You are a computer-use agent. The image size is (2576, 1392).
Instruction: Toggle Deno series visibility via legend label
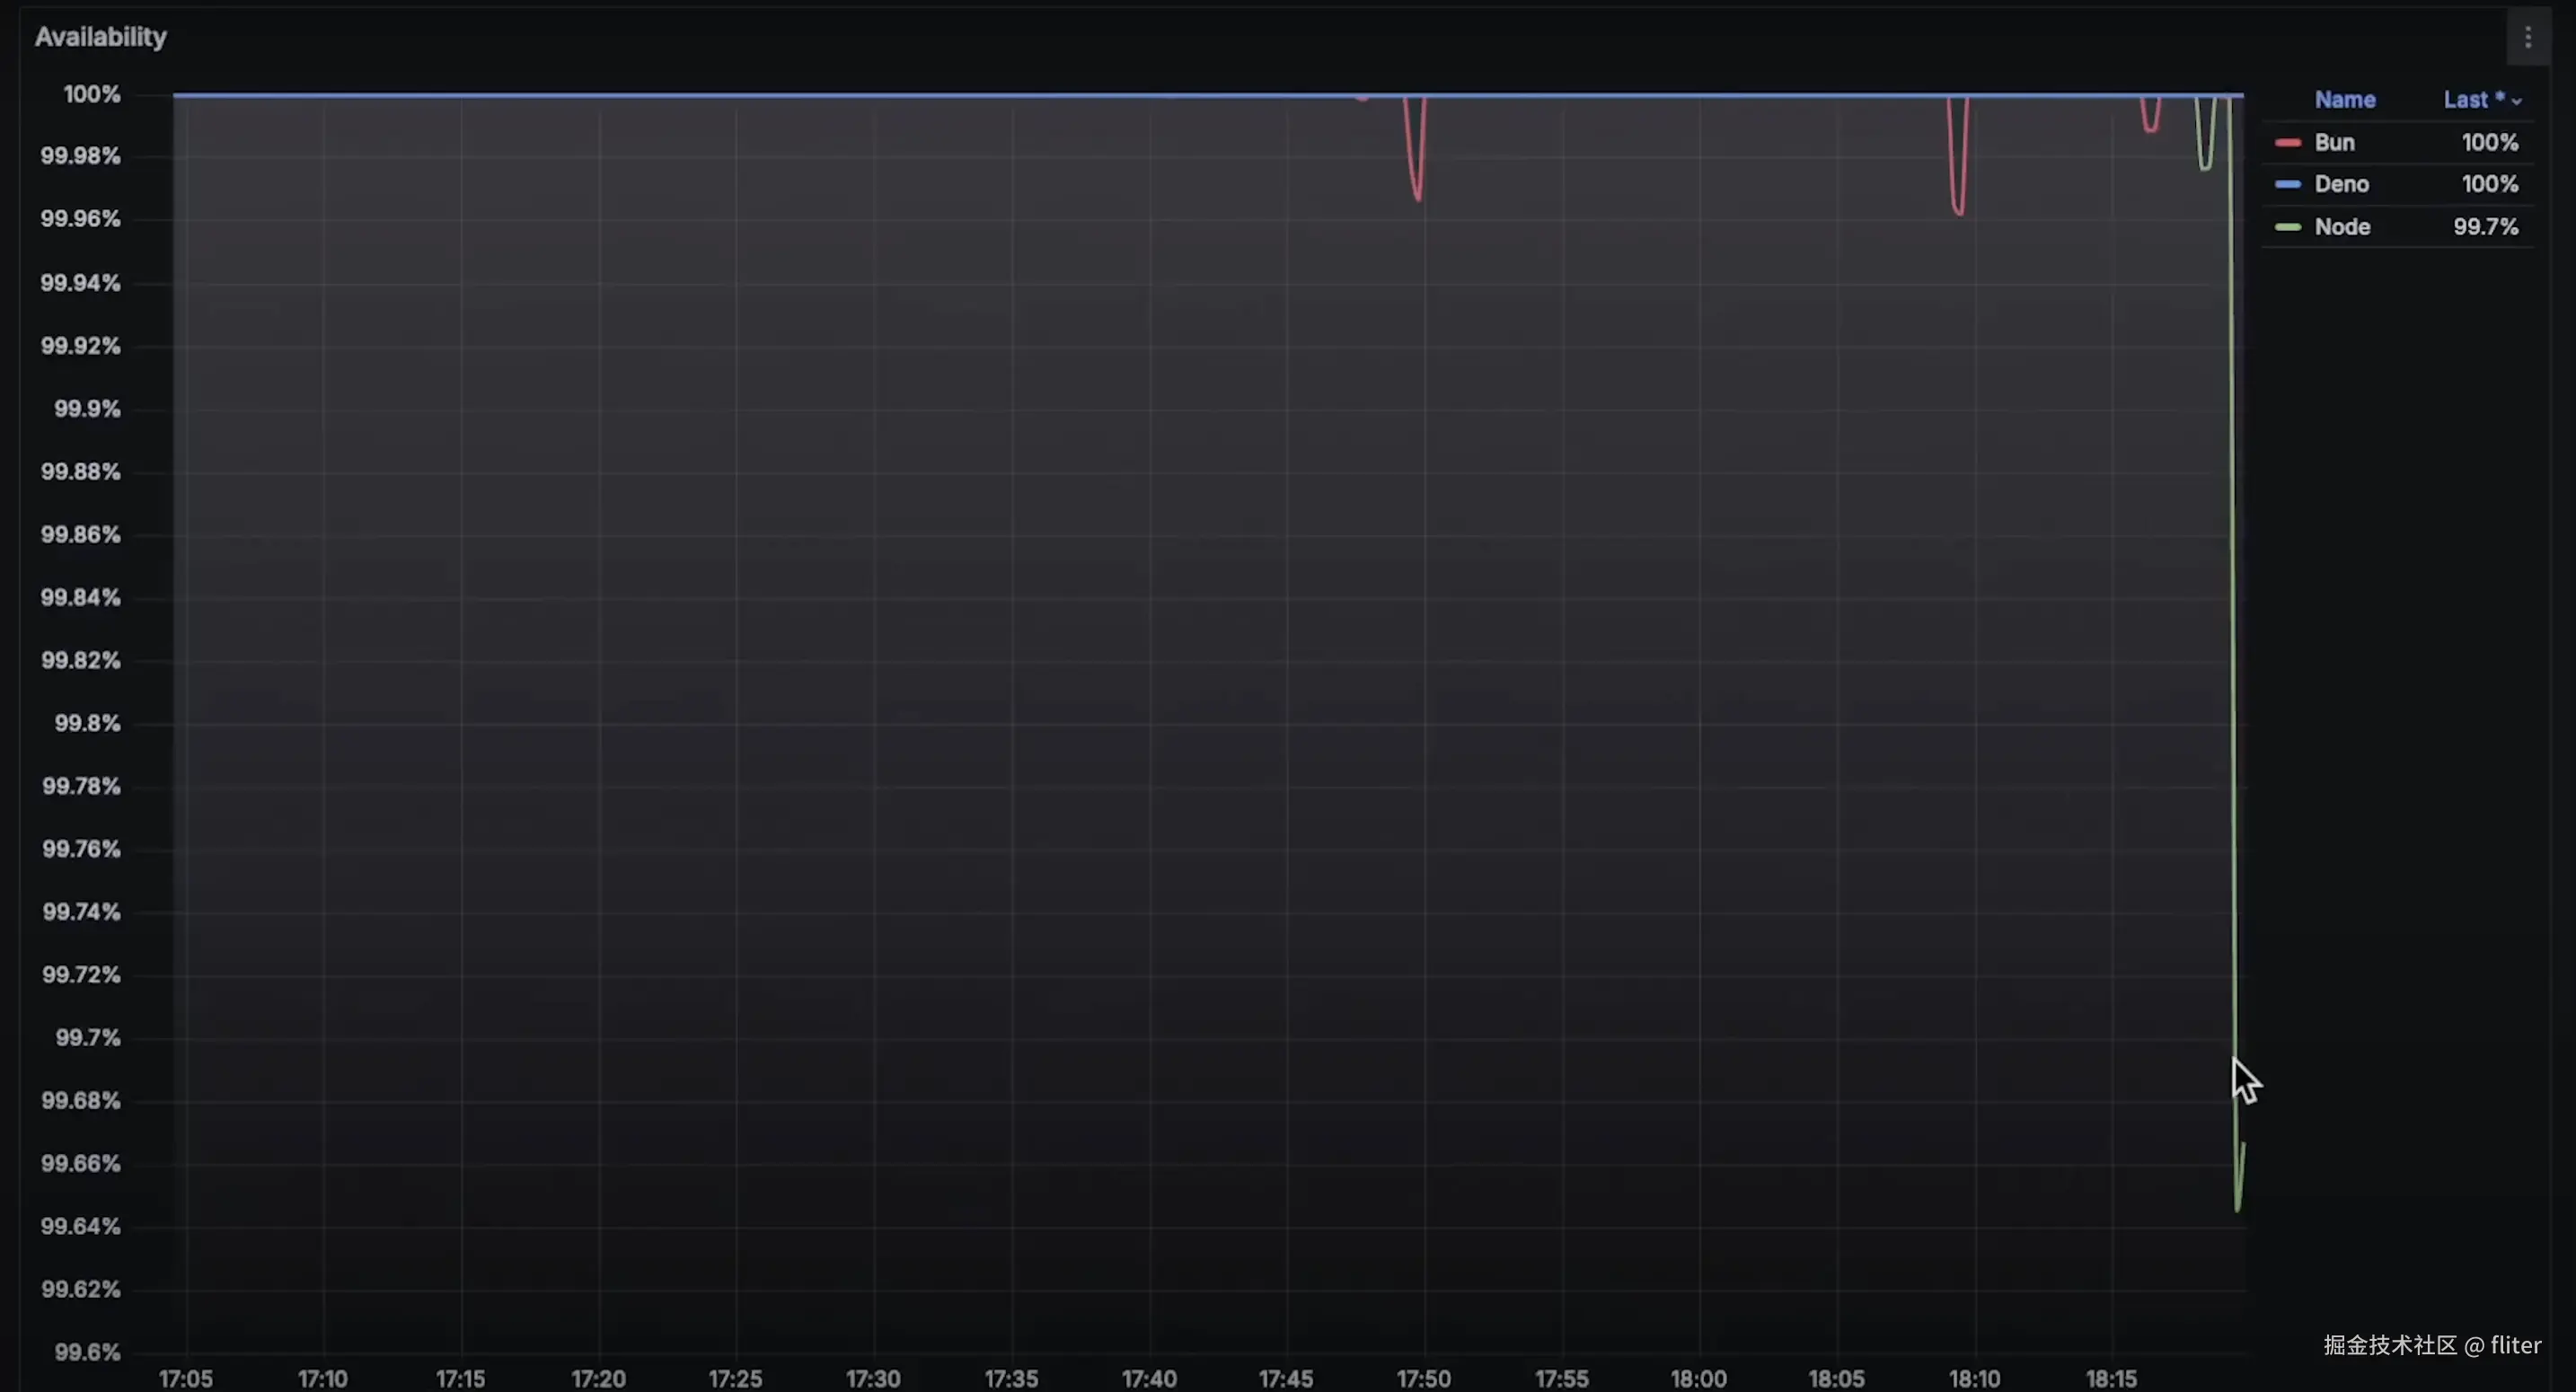[x=2341, y=185]
